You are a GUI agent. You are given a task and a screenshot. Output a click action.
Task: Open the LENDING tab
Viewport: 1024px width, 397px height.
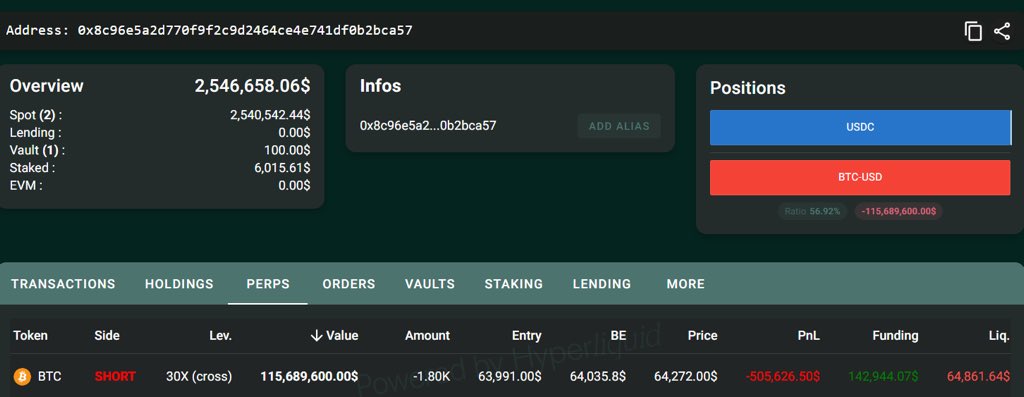tap(601, 284)
